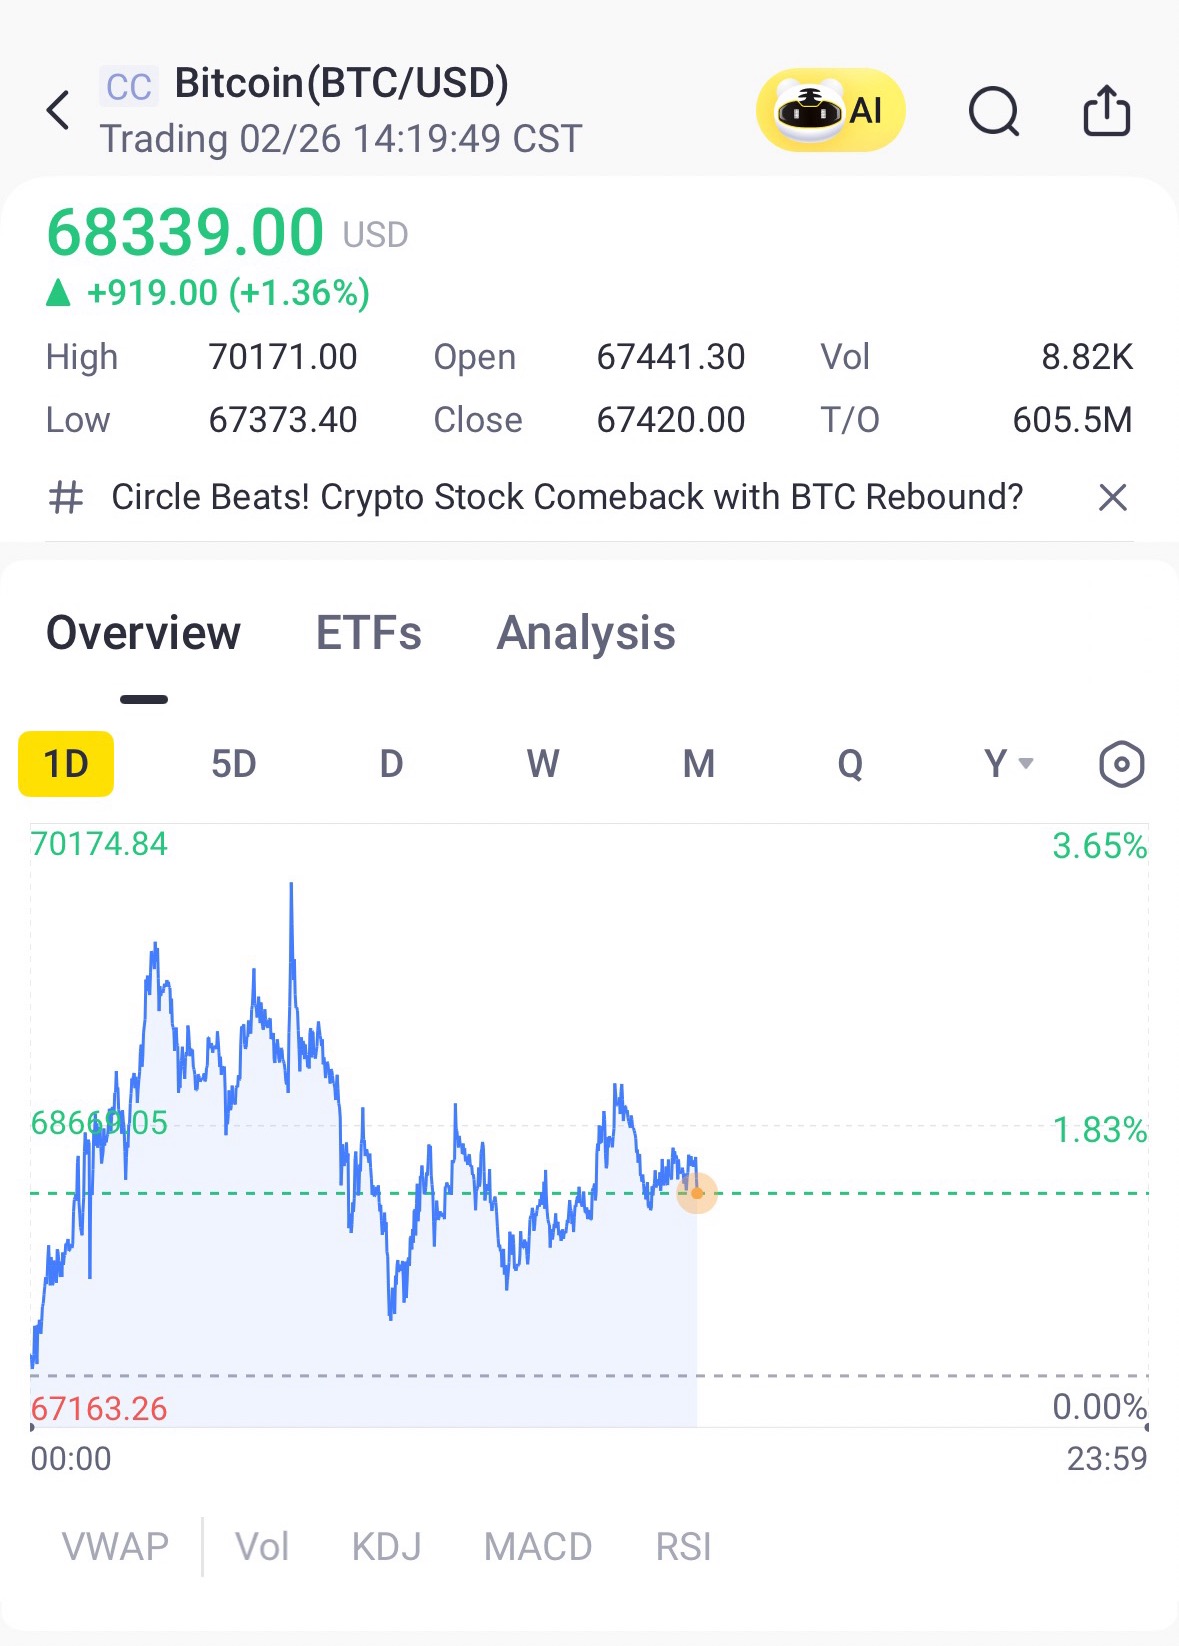1179x1646 pixels.
Task: Tap the CC crypto badge
Action: pos(129,87)
